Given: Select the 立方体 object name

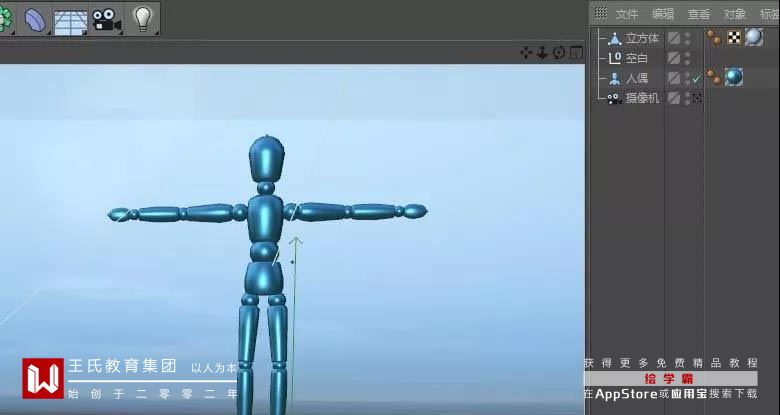Looking at the screenshot, I should [x=642, y=38].
